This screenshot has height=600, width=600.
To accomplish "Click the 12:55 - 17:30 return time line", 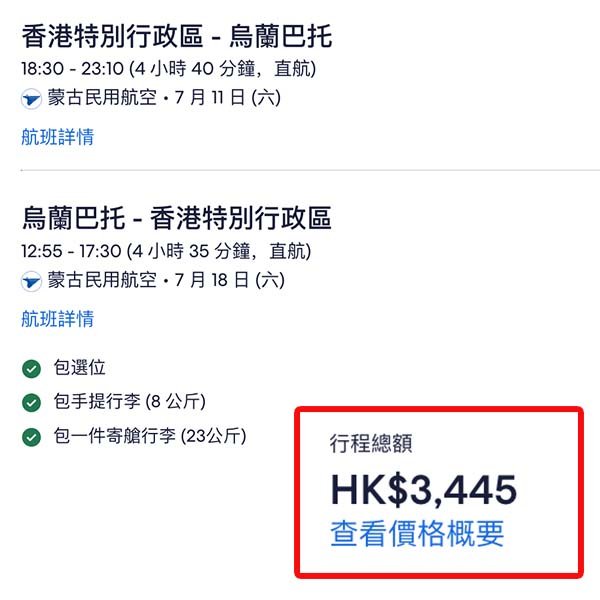I will pos(165,251).
